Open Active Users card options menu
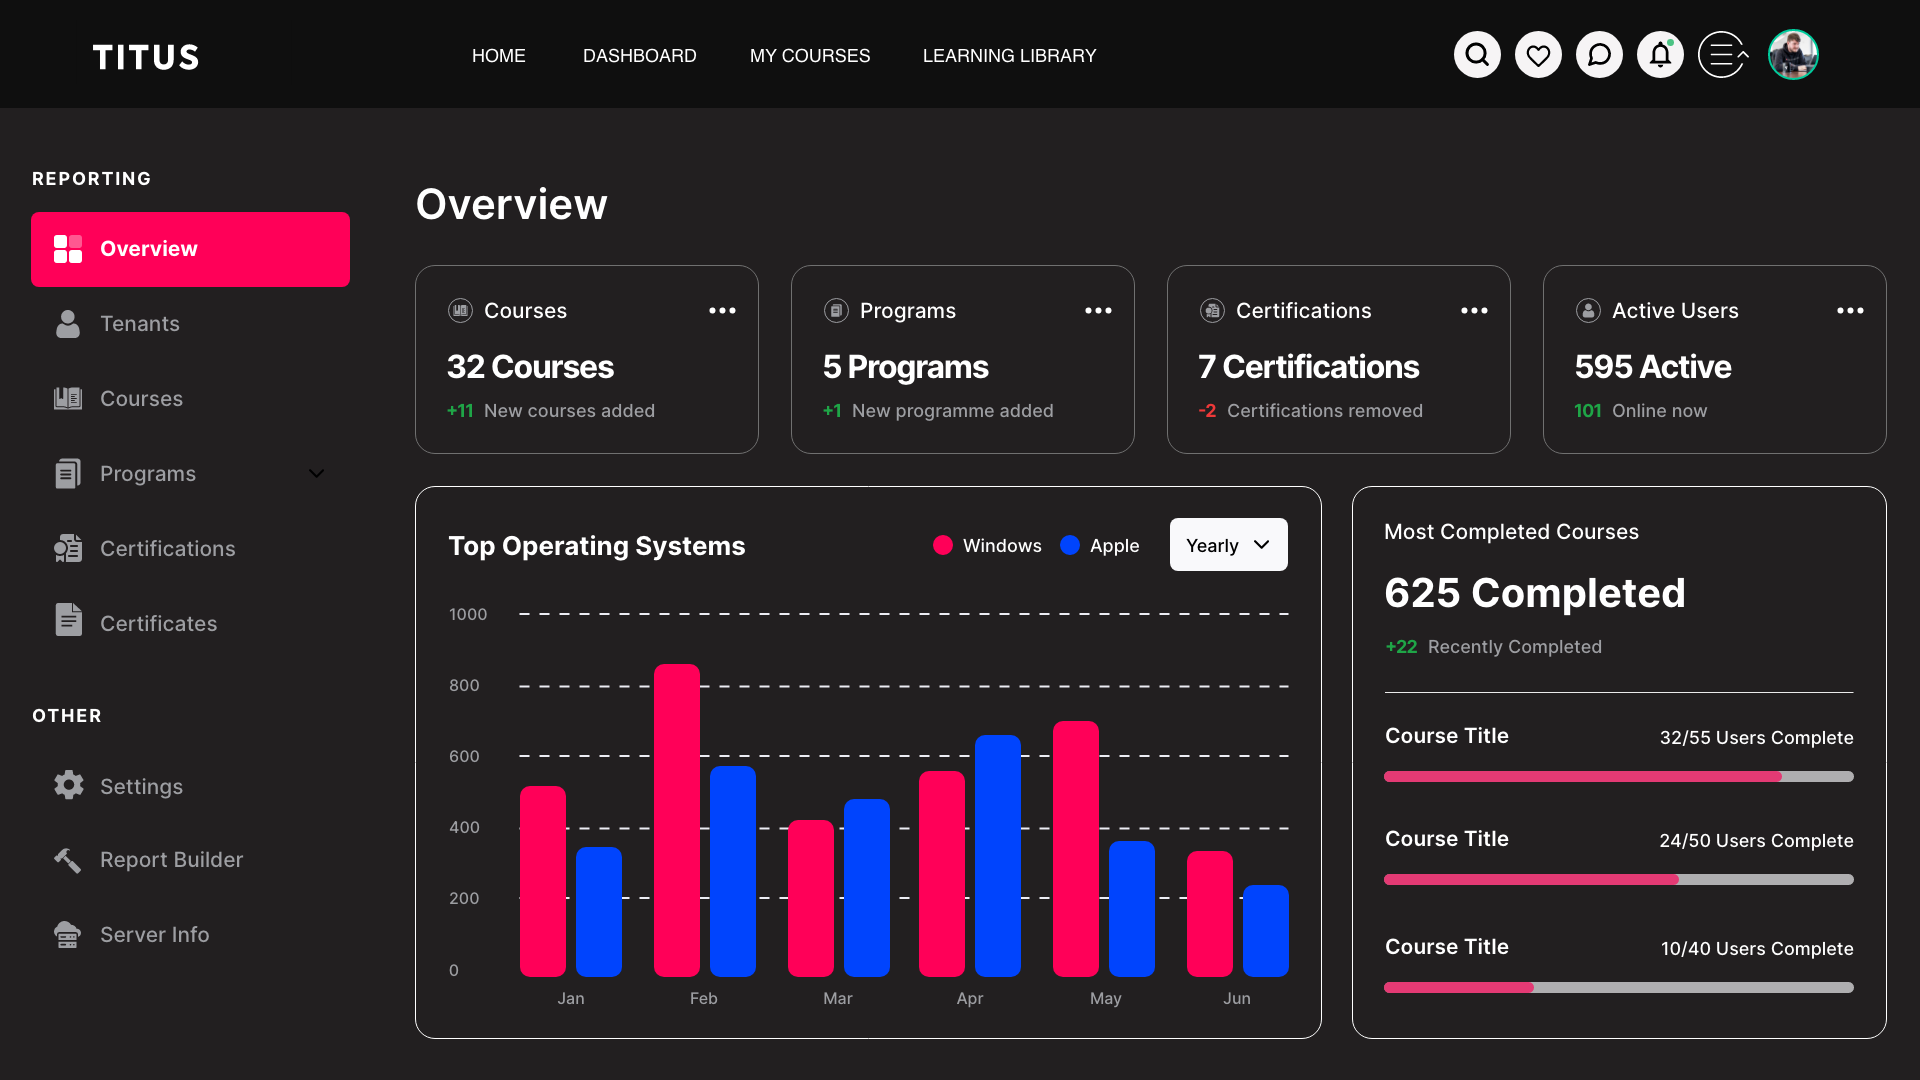 pyautogui.click(x=1850, y=311)
